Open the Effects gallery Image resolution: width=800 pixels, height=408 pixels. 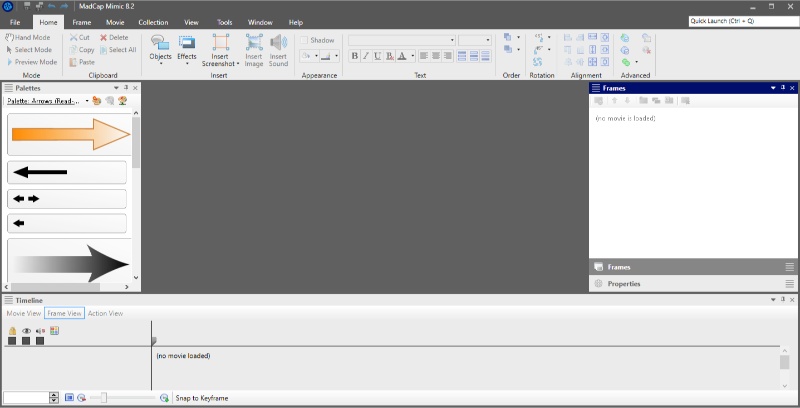coord(187,49)
